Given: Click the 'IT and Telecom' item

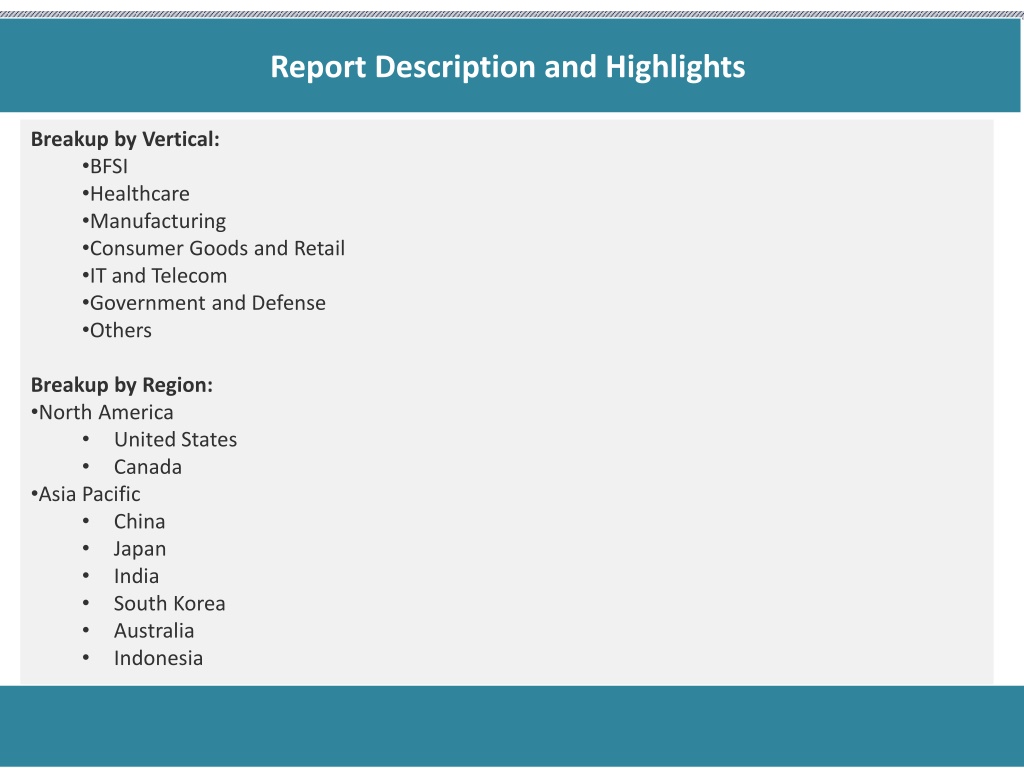Looking at the screenshot, I should click(158, 276).
